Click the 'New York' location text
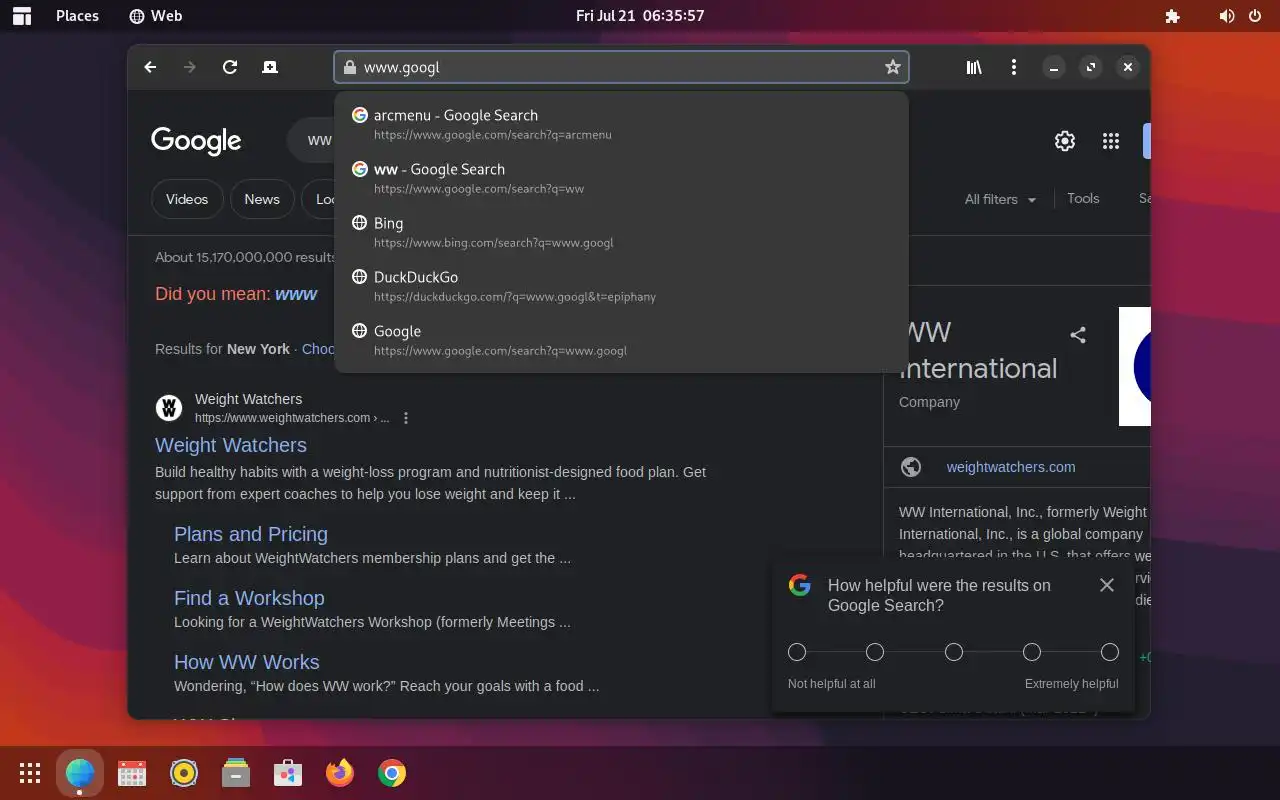The height and width of the screenshot is (800, 1280). [x=258, y=349]
